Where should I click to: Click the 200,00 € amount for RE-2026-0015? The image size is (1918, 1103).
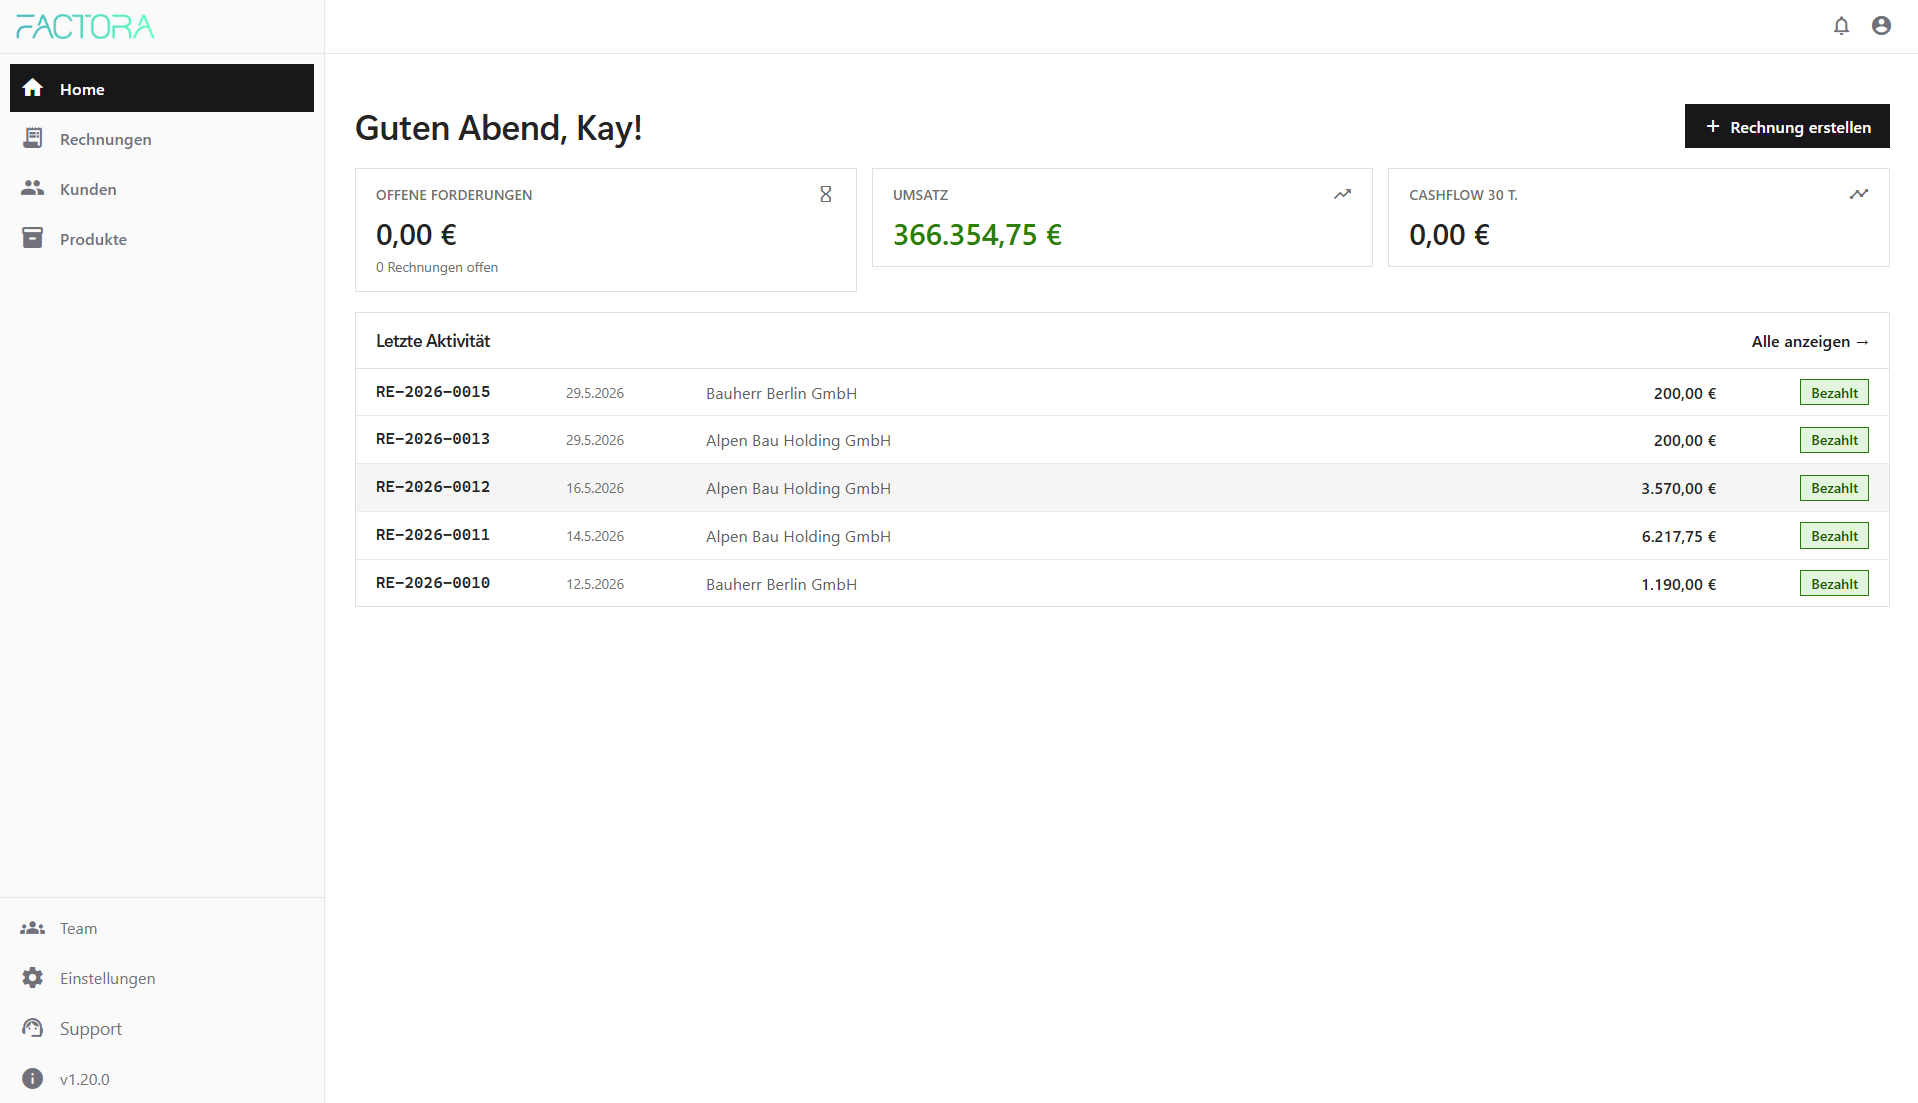(1684, 393)
